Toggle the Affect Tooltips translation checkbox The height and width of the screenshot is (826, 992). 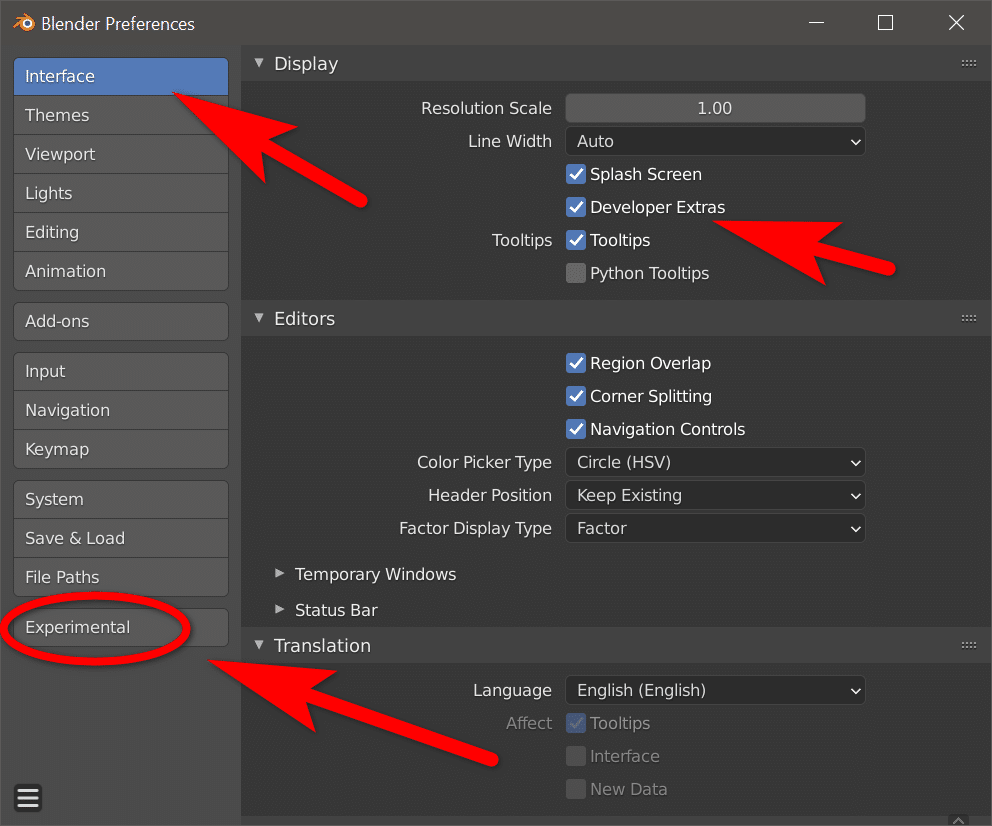(576, 723)
